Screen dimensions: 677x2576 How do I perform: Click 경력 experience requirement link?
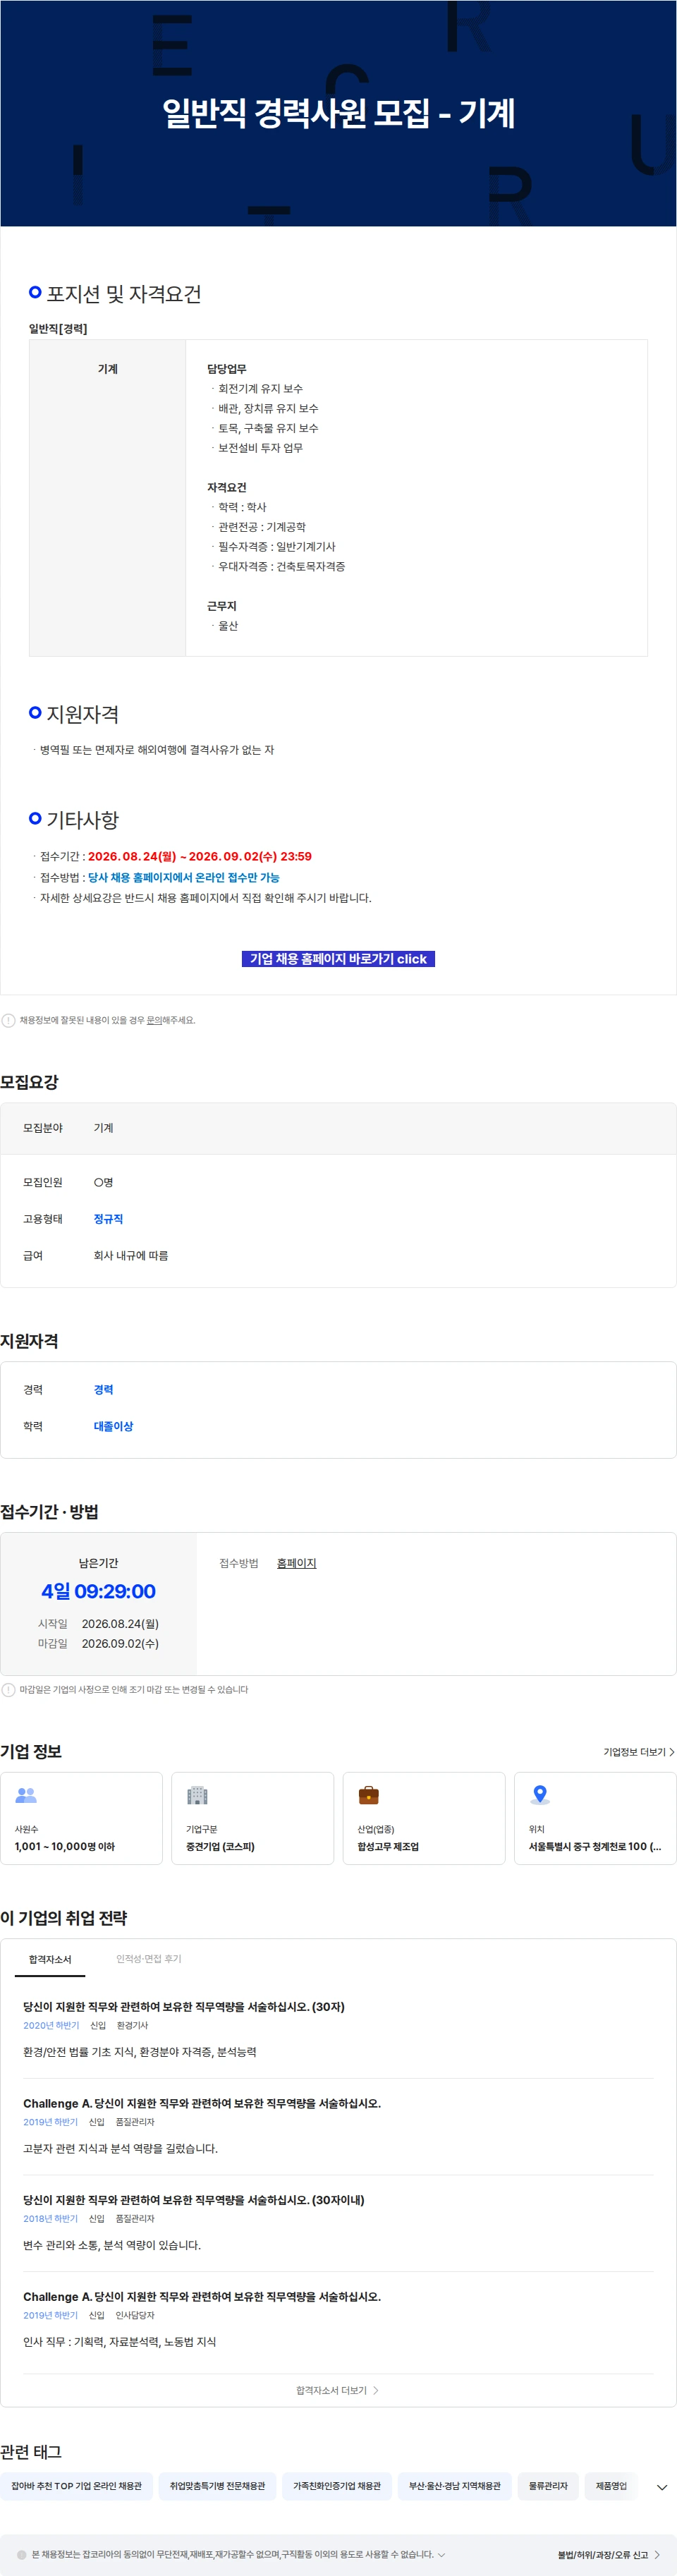point(103,1389)
